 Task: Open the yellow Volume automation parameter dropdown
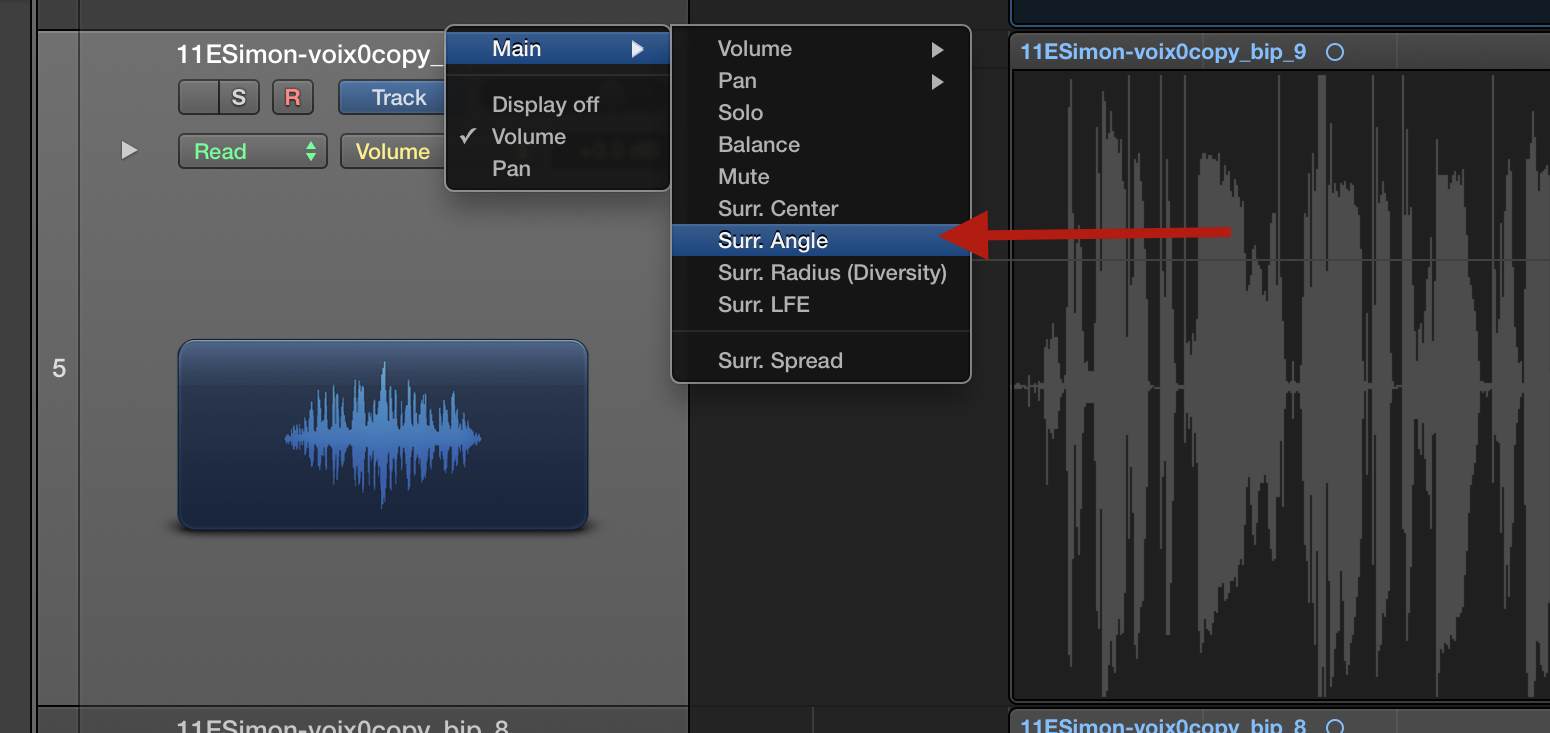[x=392, y=152]
